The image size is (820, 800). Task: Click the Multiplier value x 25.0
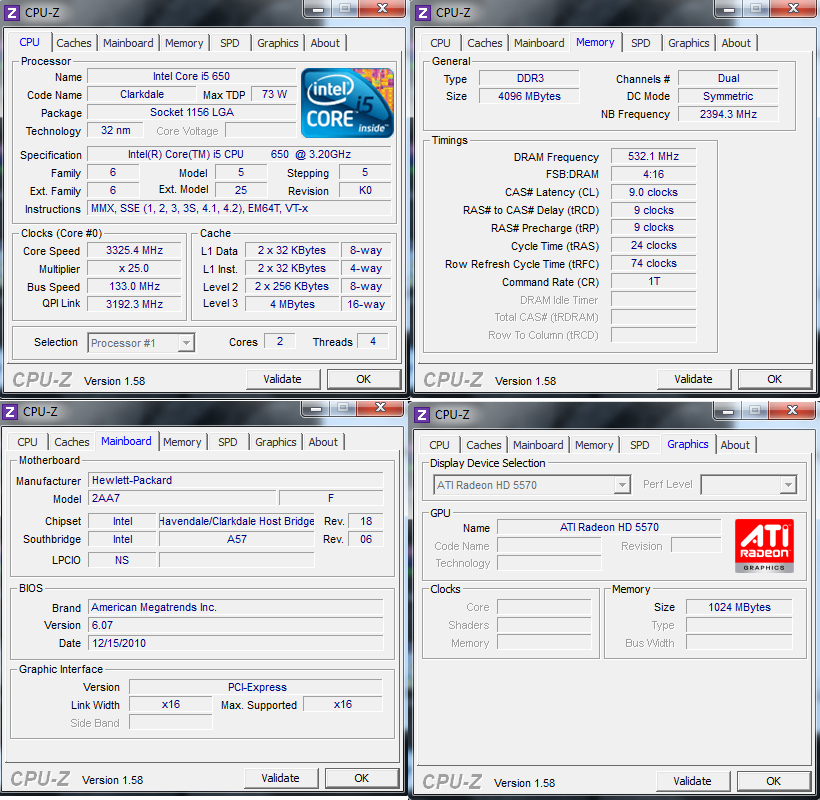coord(134,269)
